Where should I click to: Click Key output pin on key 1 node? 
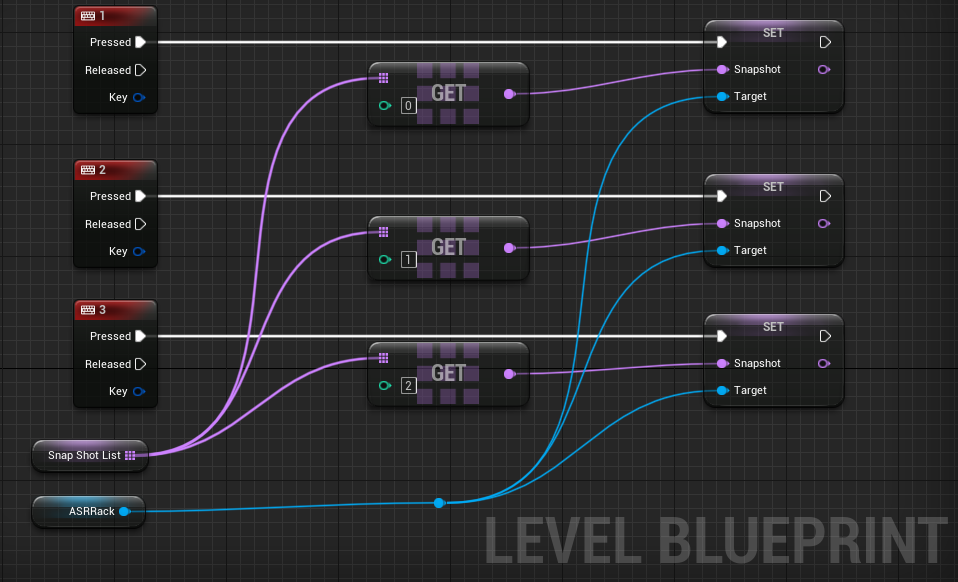click(139, 97)
